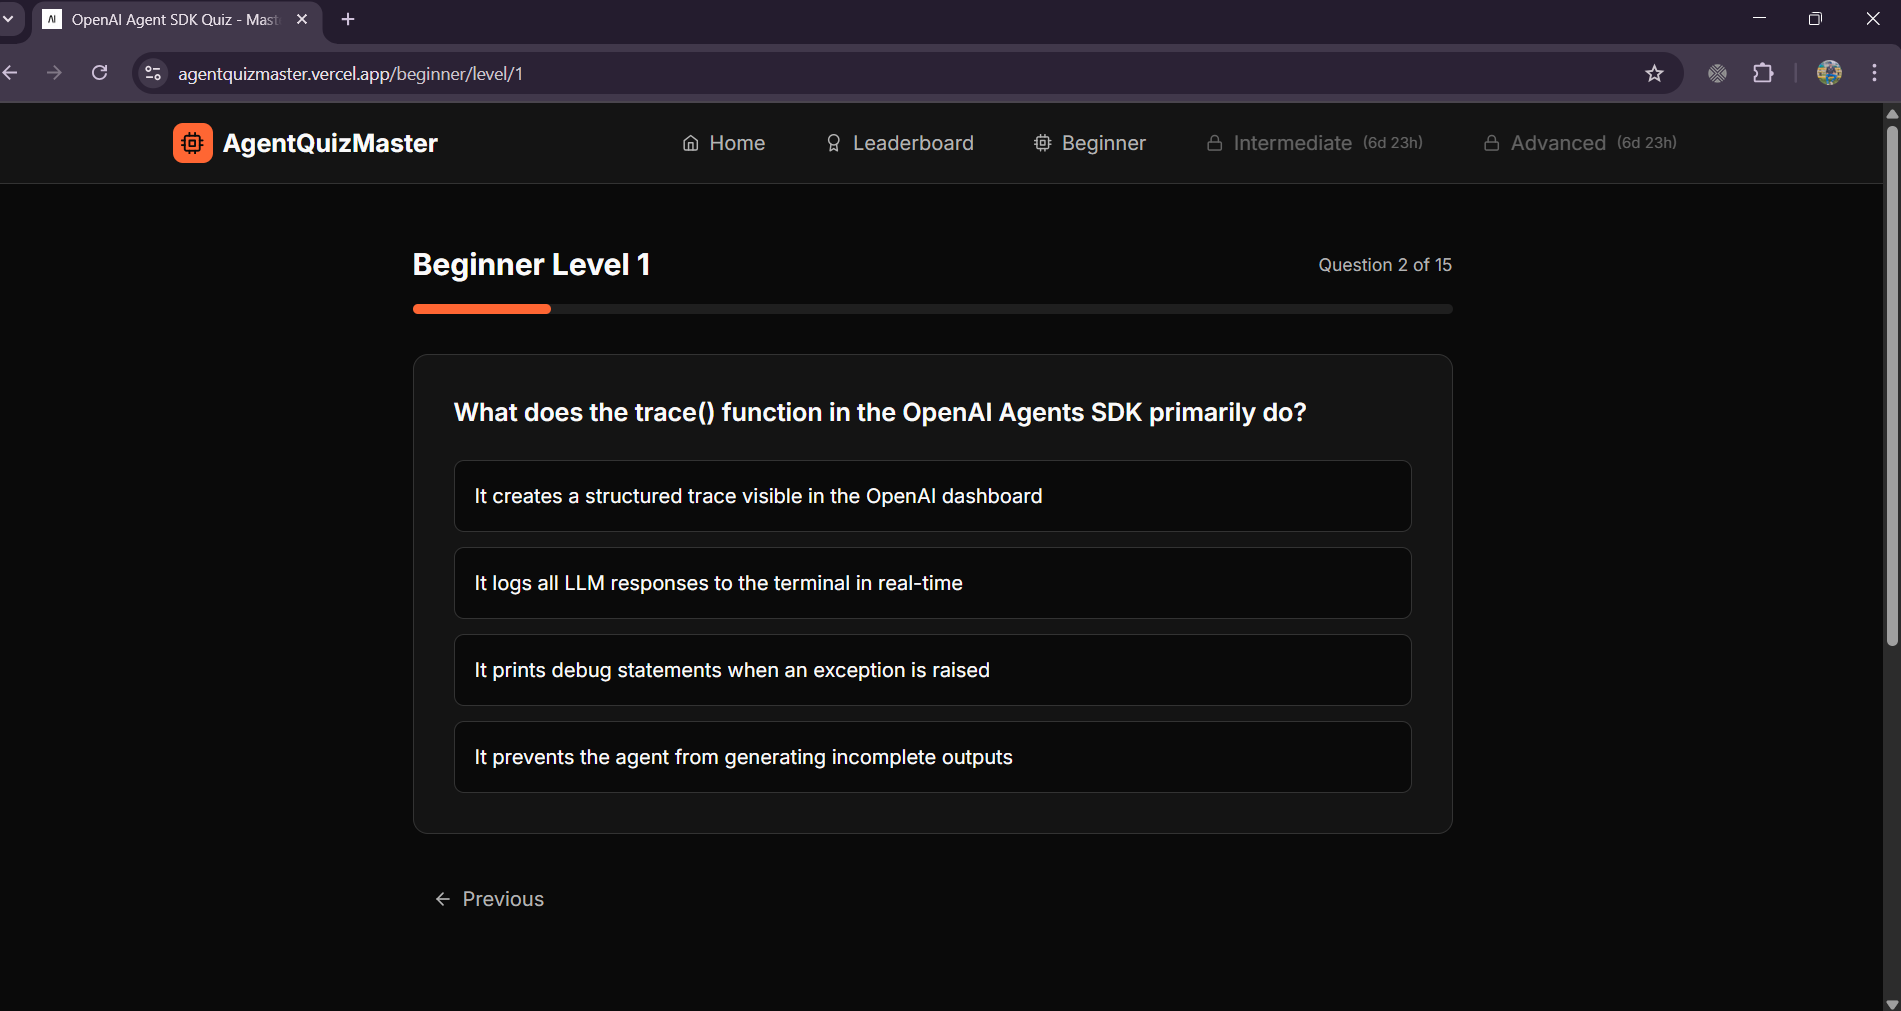1901x1011 pixels.
Task: Open the Leaderboard page
Action: click(899, 143)
